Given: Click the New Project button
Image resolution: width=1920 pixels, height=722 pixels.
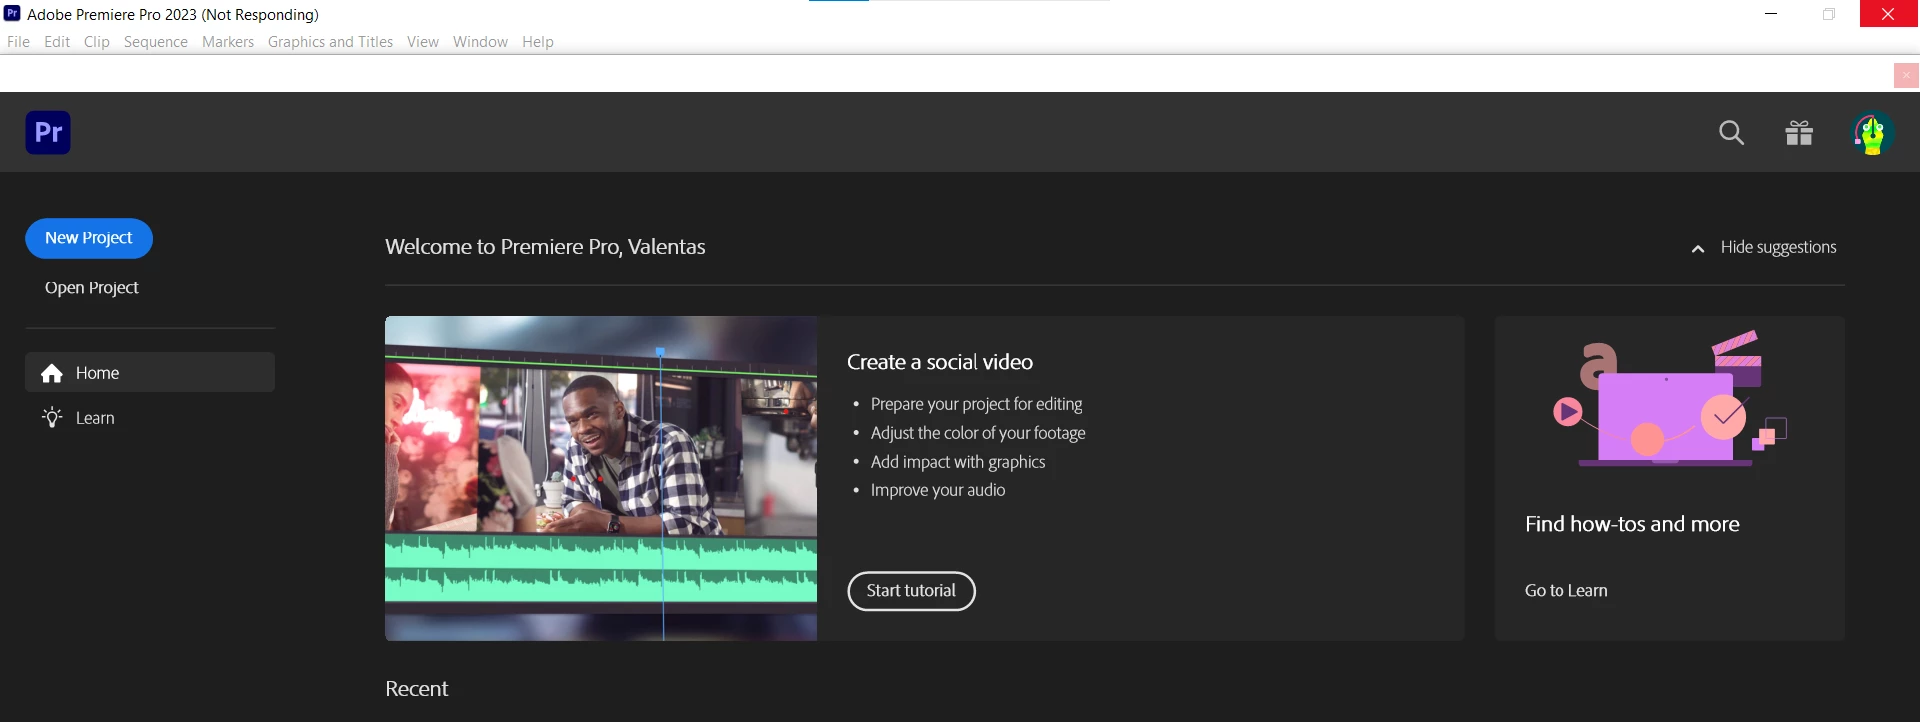Looking at the screenshot, I should [x=89, y=238].
